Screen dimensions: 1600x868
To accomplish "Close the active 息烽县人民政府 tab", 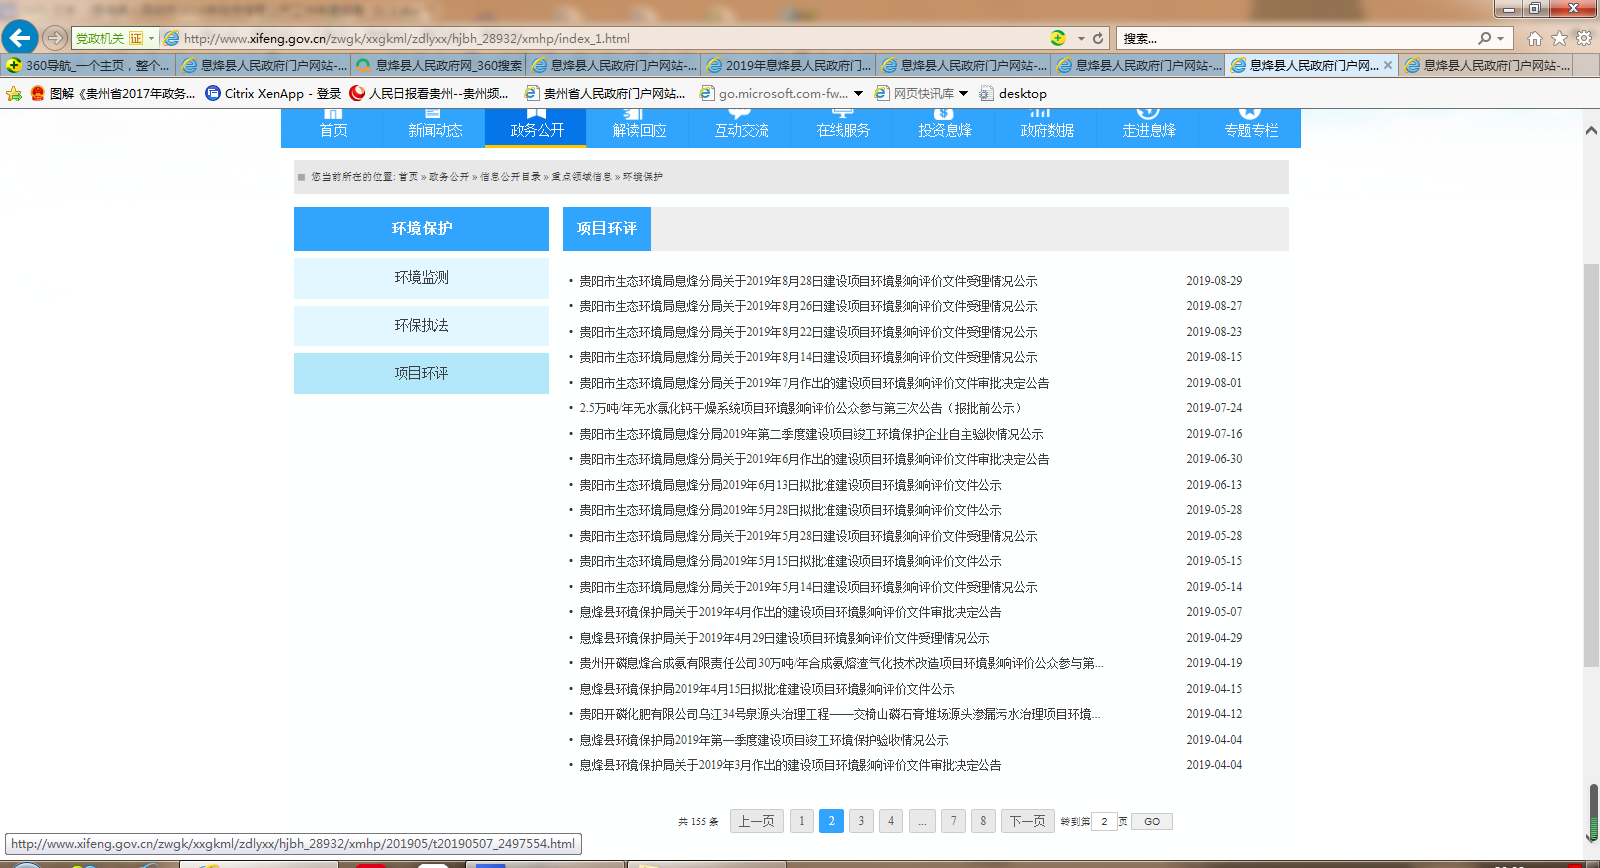I will point(1387,65).
